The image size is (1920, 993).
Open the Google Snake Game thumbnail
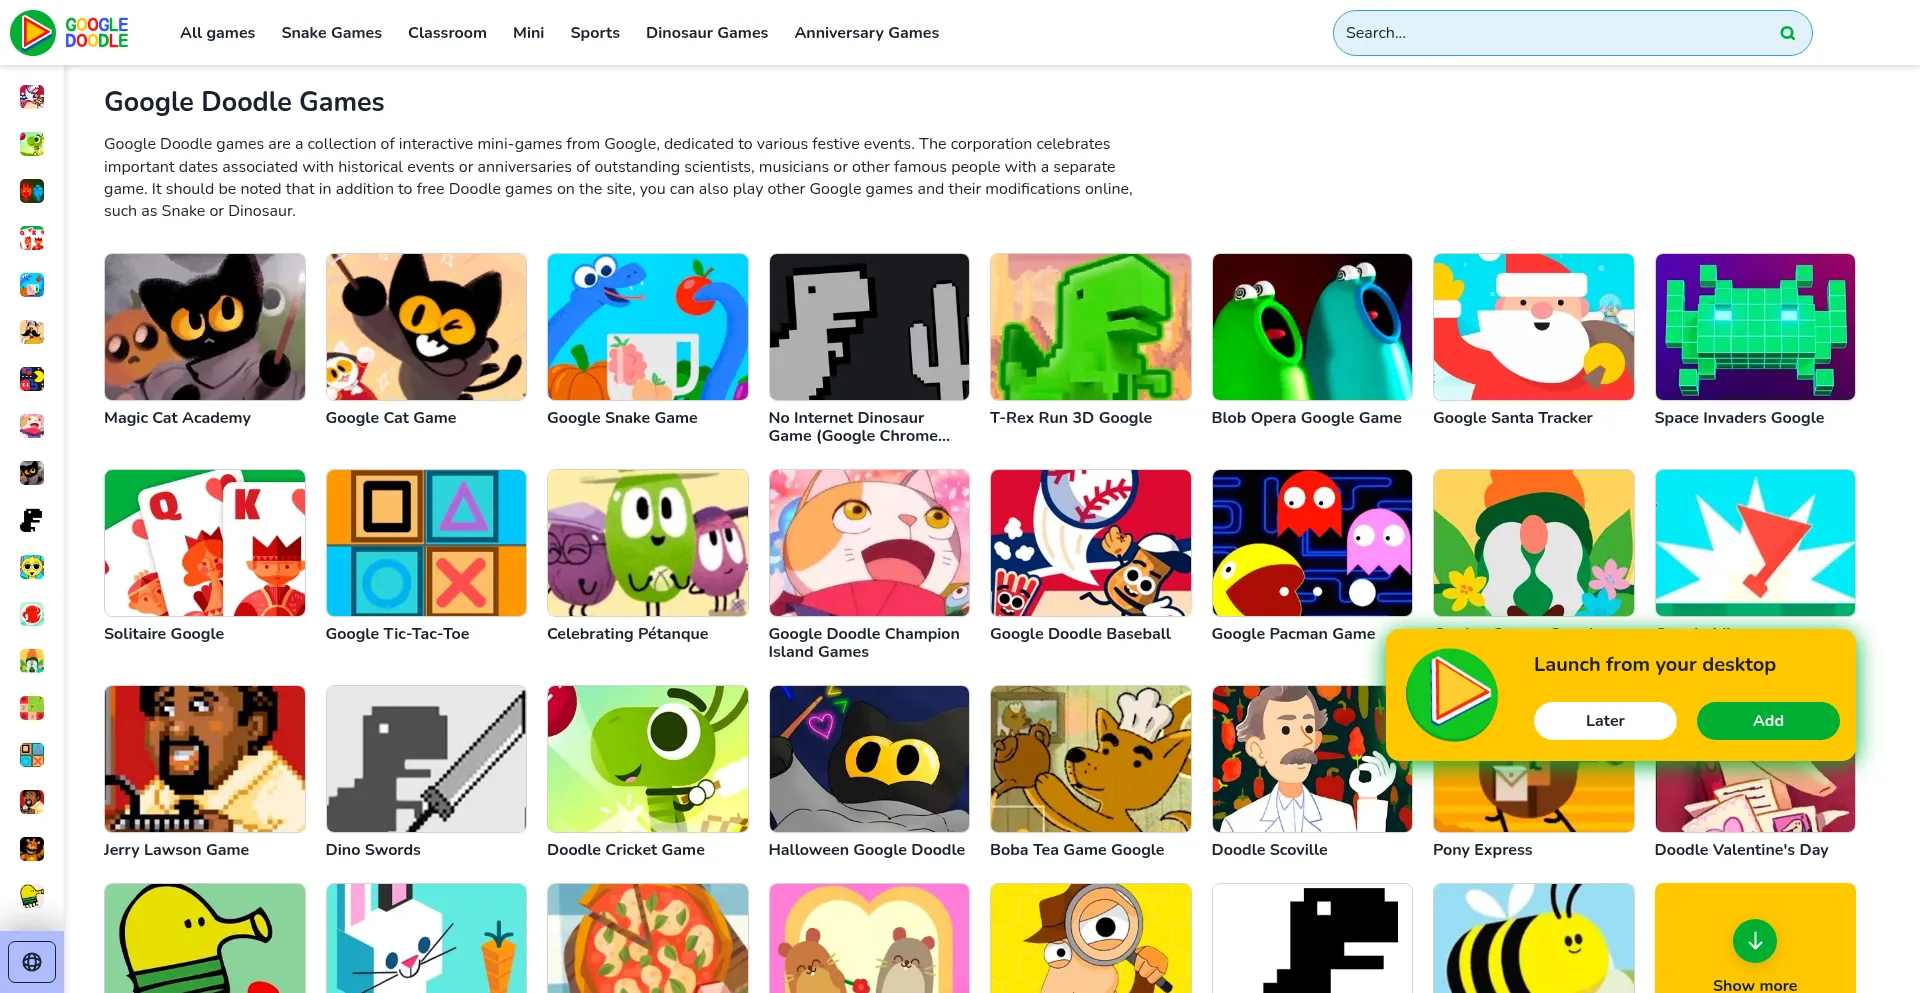point(647,327)
